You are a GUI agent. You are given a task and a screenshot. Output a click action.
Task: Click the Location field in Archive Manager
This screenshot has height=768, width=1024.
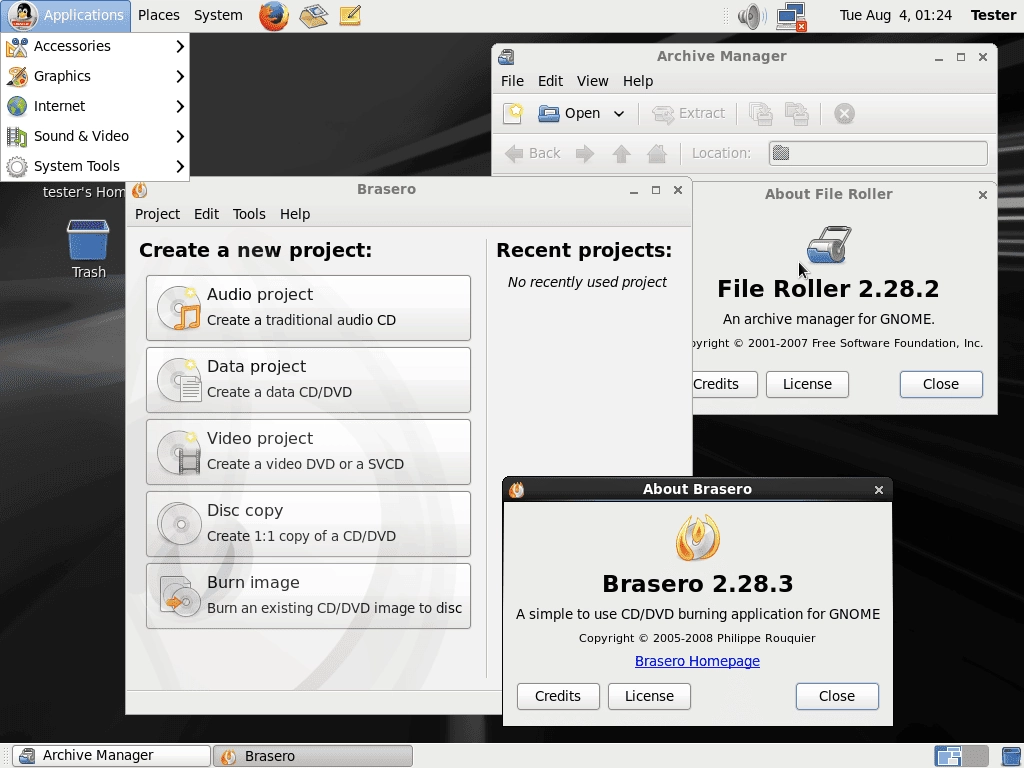click(878, 153)
